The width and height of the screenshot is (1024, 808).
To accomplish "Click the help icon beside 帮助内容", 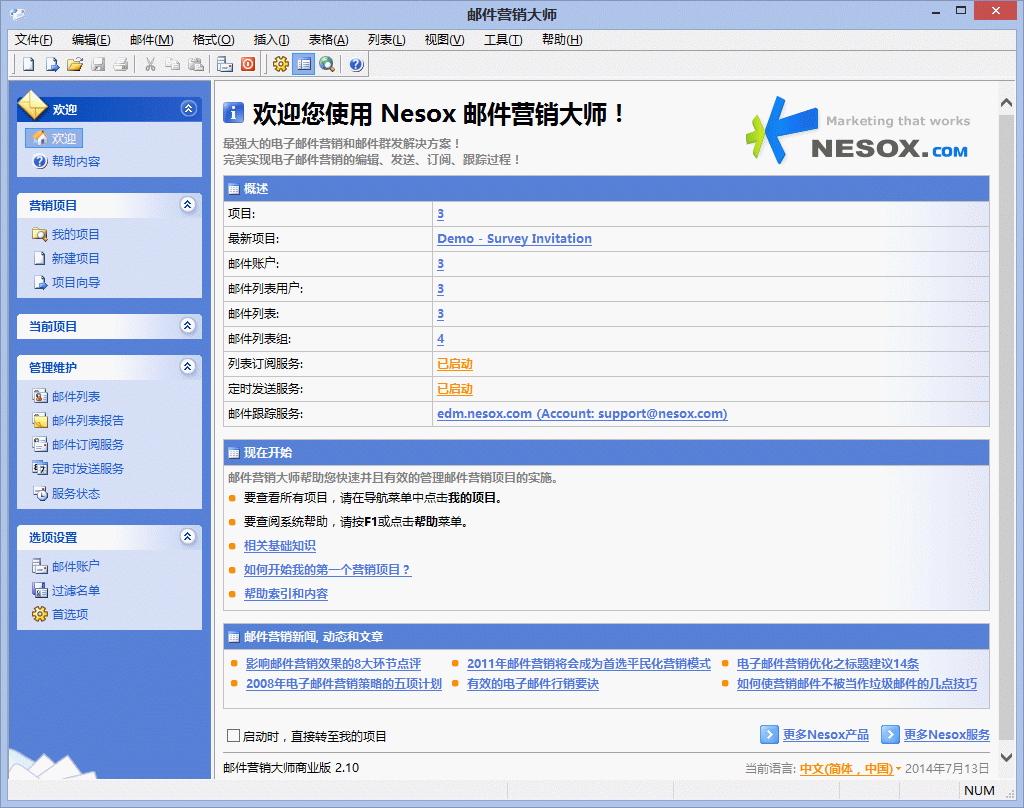I will point(40,161).
